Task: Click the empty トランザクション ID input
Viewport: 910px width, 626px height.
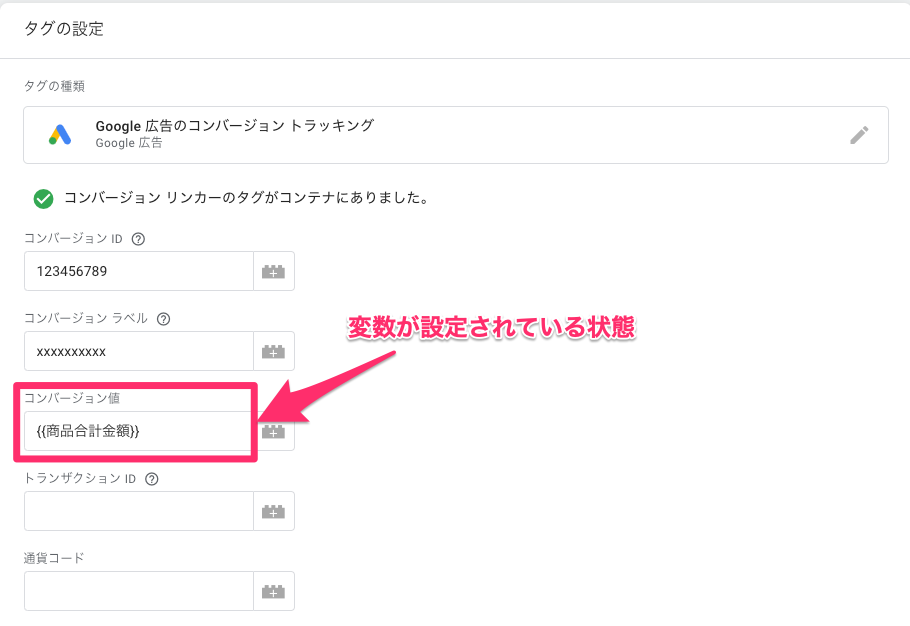Action: (138, 510)
